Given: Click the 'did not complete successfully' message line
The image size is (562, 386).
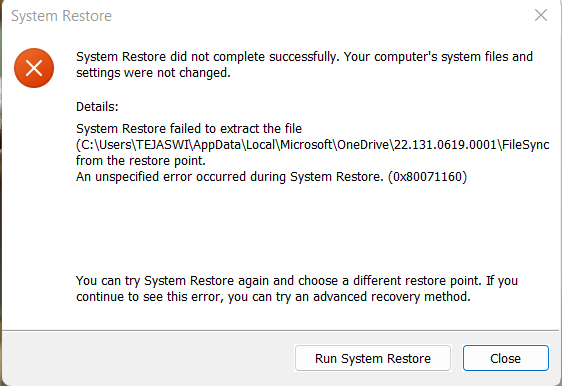Looking at the screenshot, I should [x=304, y=57].
